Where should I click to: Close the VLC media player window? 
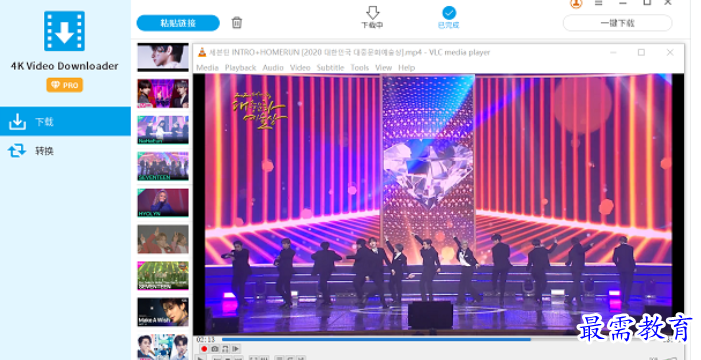pos(670,52)
